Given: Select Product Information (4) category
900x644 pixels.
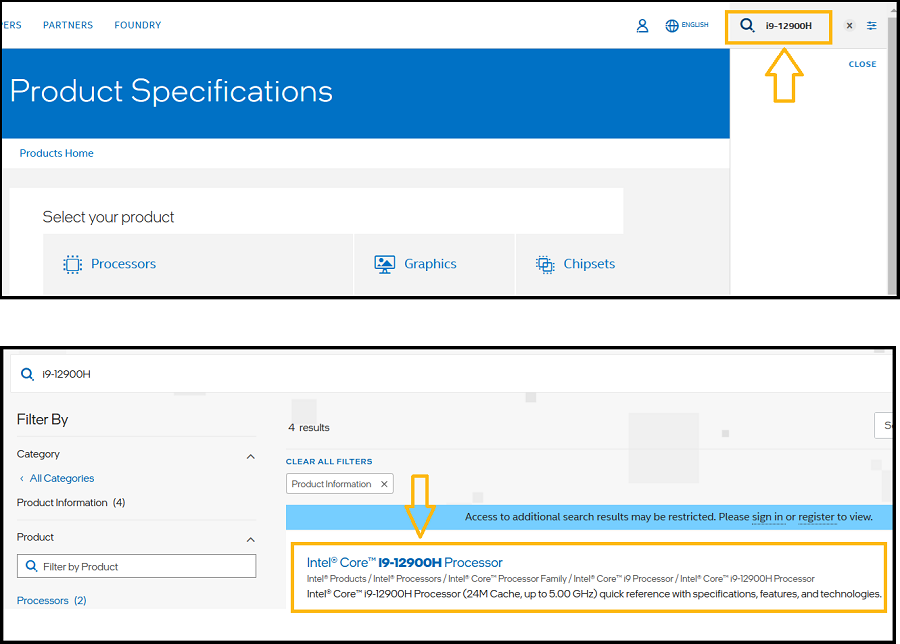Looking at the screenshot, I should coord(71,502).
